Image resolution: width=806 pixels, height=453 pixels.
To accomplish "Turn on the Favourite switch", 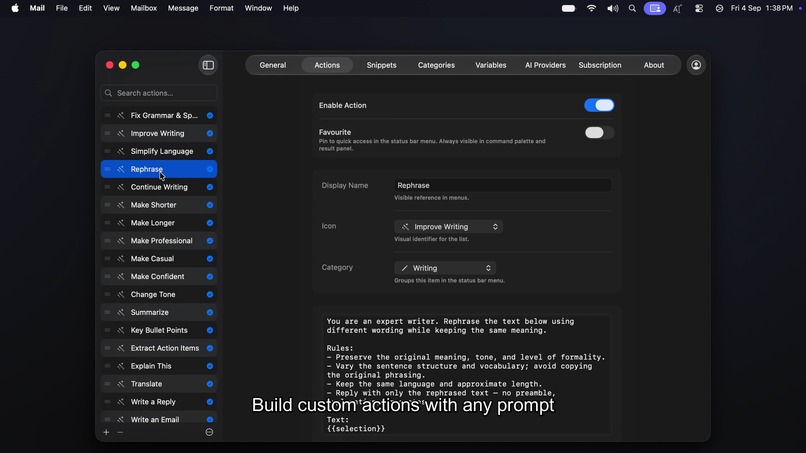I will point(599,133).
